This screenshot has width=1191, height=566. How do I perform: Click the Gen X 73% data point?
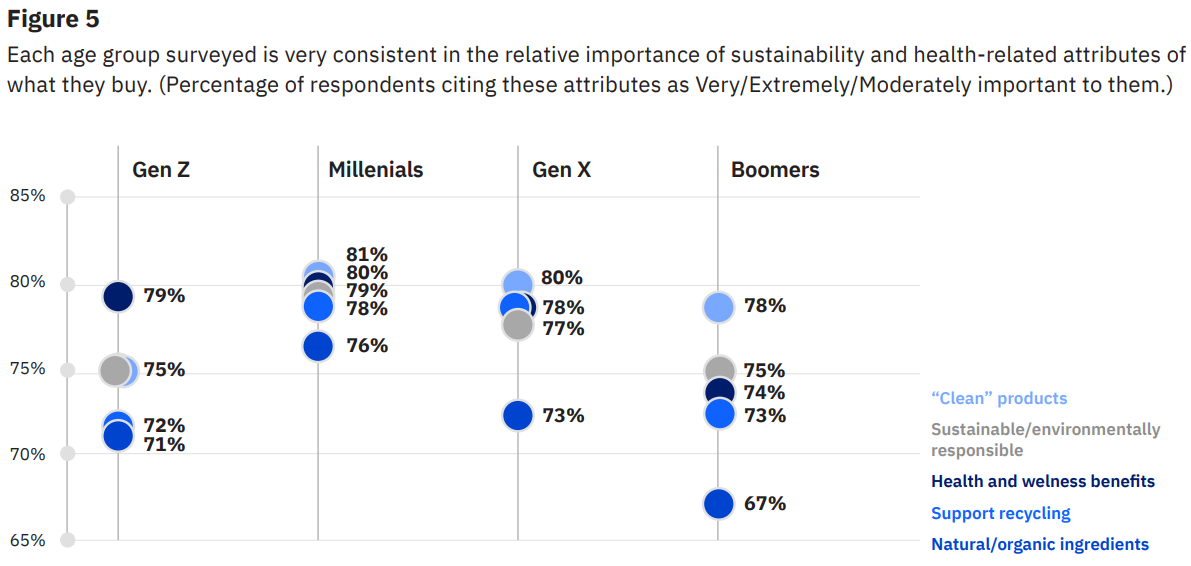tap(518, 415)
